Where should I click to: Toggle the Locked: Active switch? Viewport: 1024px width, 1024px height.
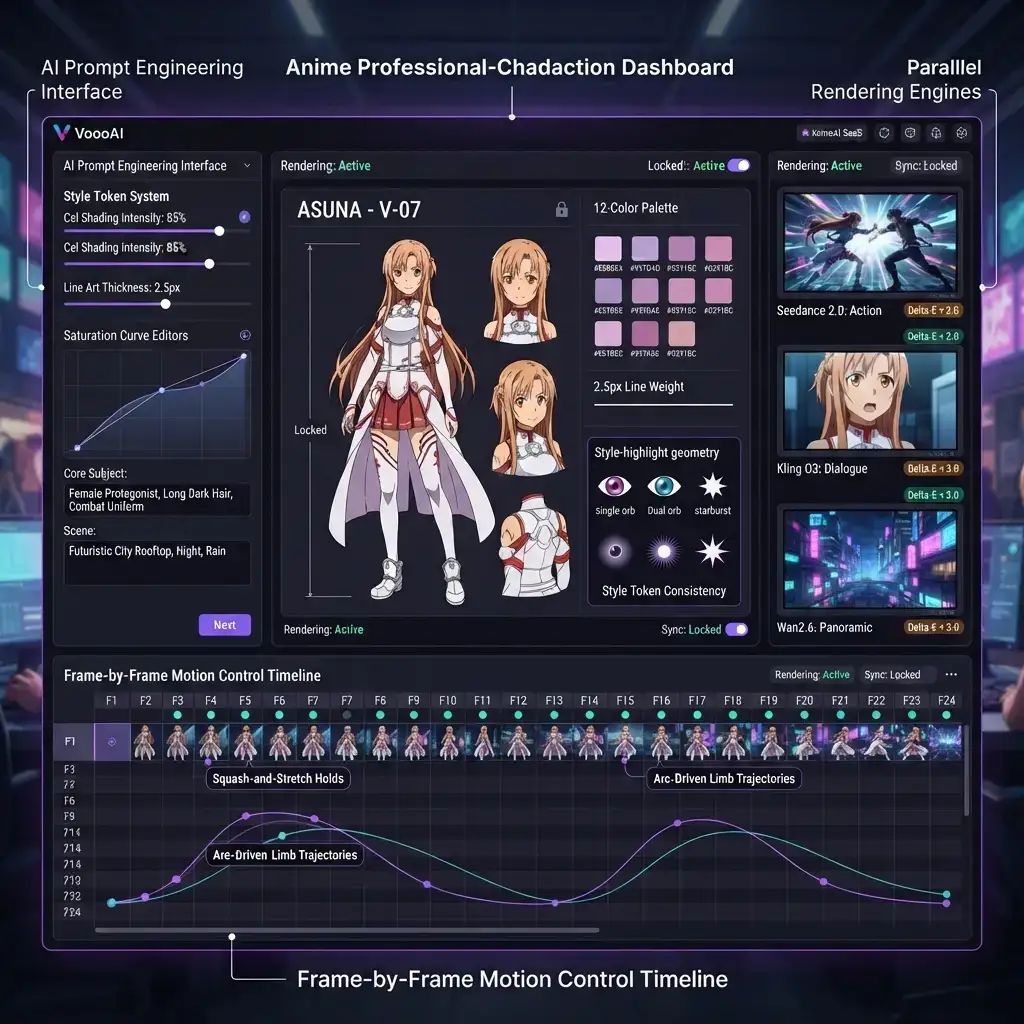pos(739,165)
